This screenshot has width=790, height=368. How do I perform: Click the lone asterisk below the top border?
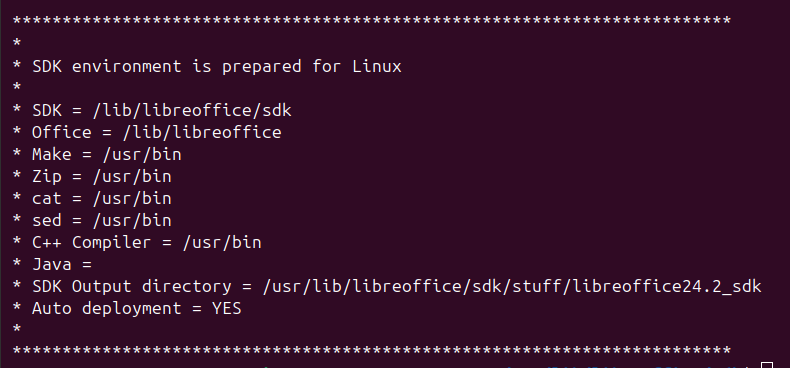tap(17, 44)
